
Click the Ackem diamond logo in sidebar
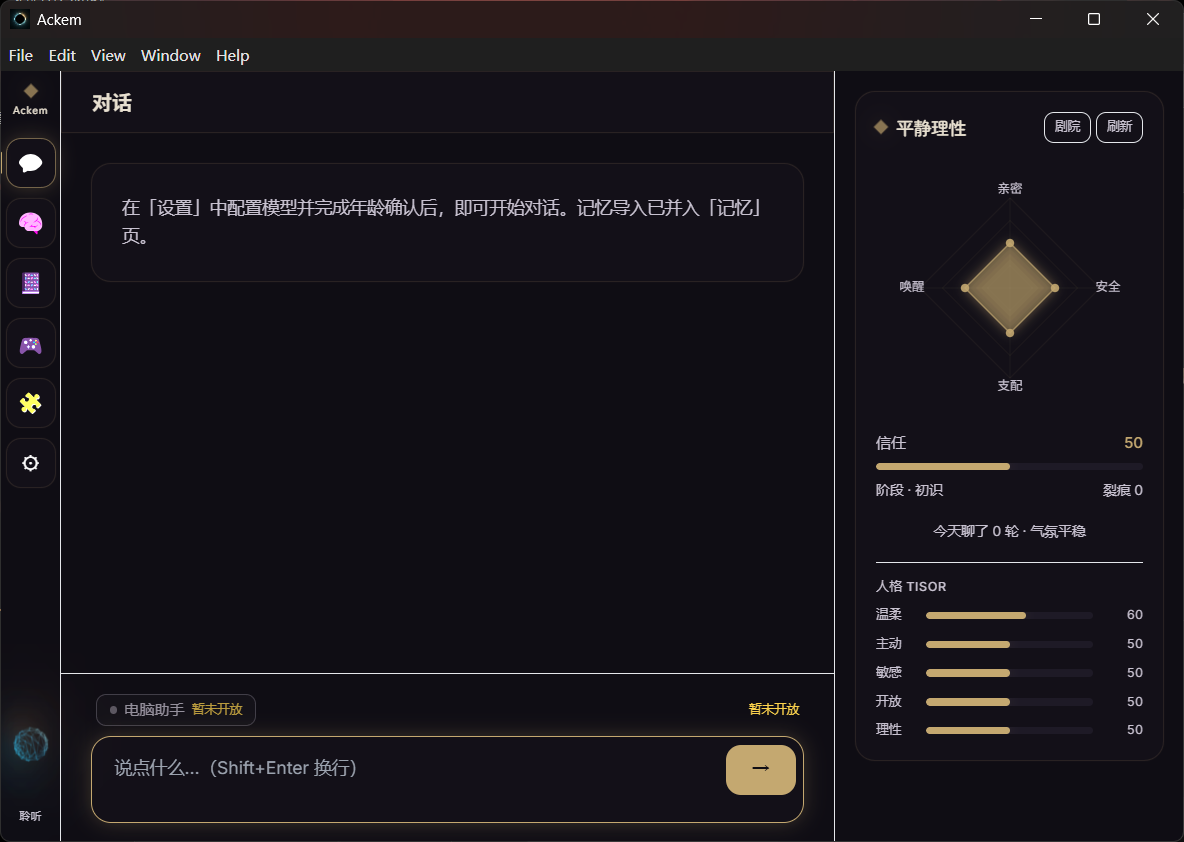click(30, 91)
